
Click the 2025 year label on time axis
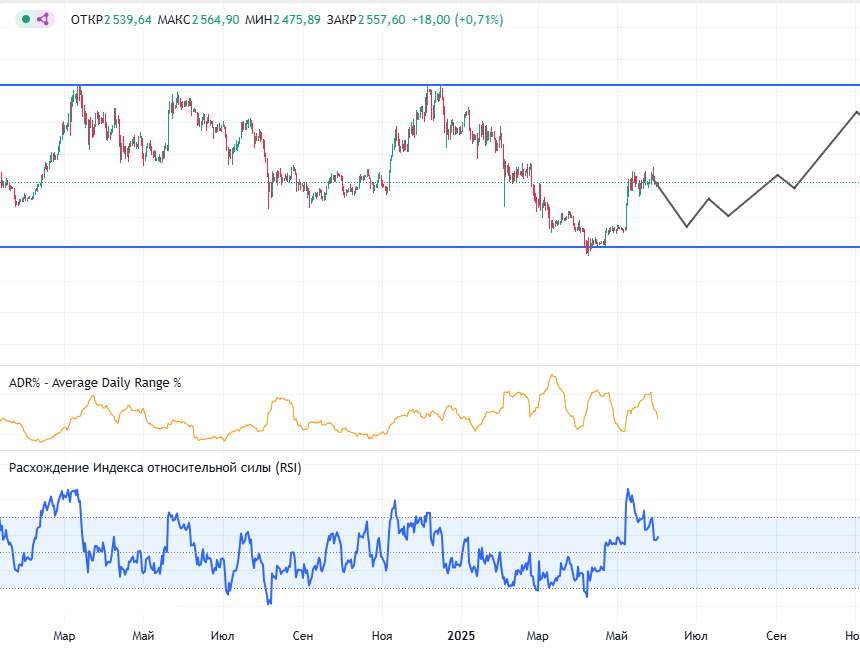tap(461, 636)
